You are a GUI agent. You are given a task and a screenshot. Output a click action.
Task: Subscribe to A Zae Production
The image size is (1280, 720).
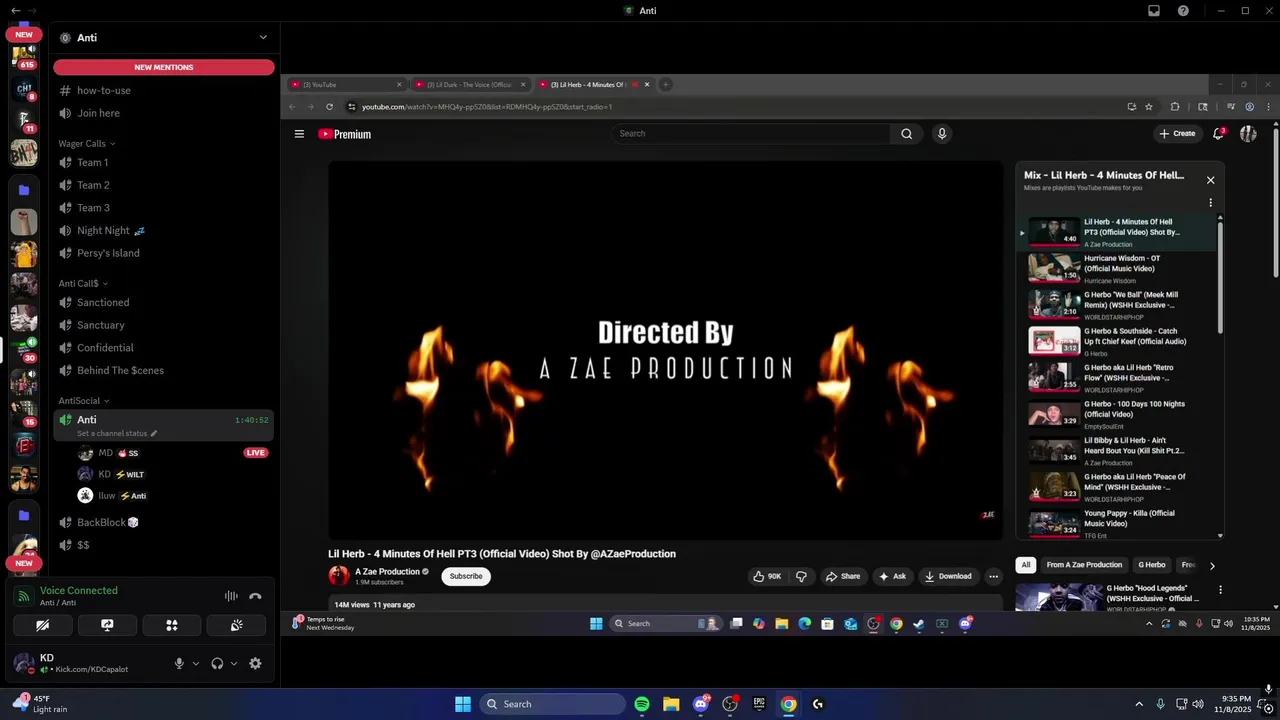point(466,576)
